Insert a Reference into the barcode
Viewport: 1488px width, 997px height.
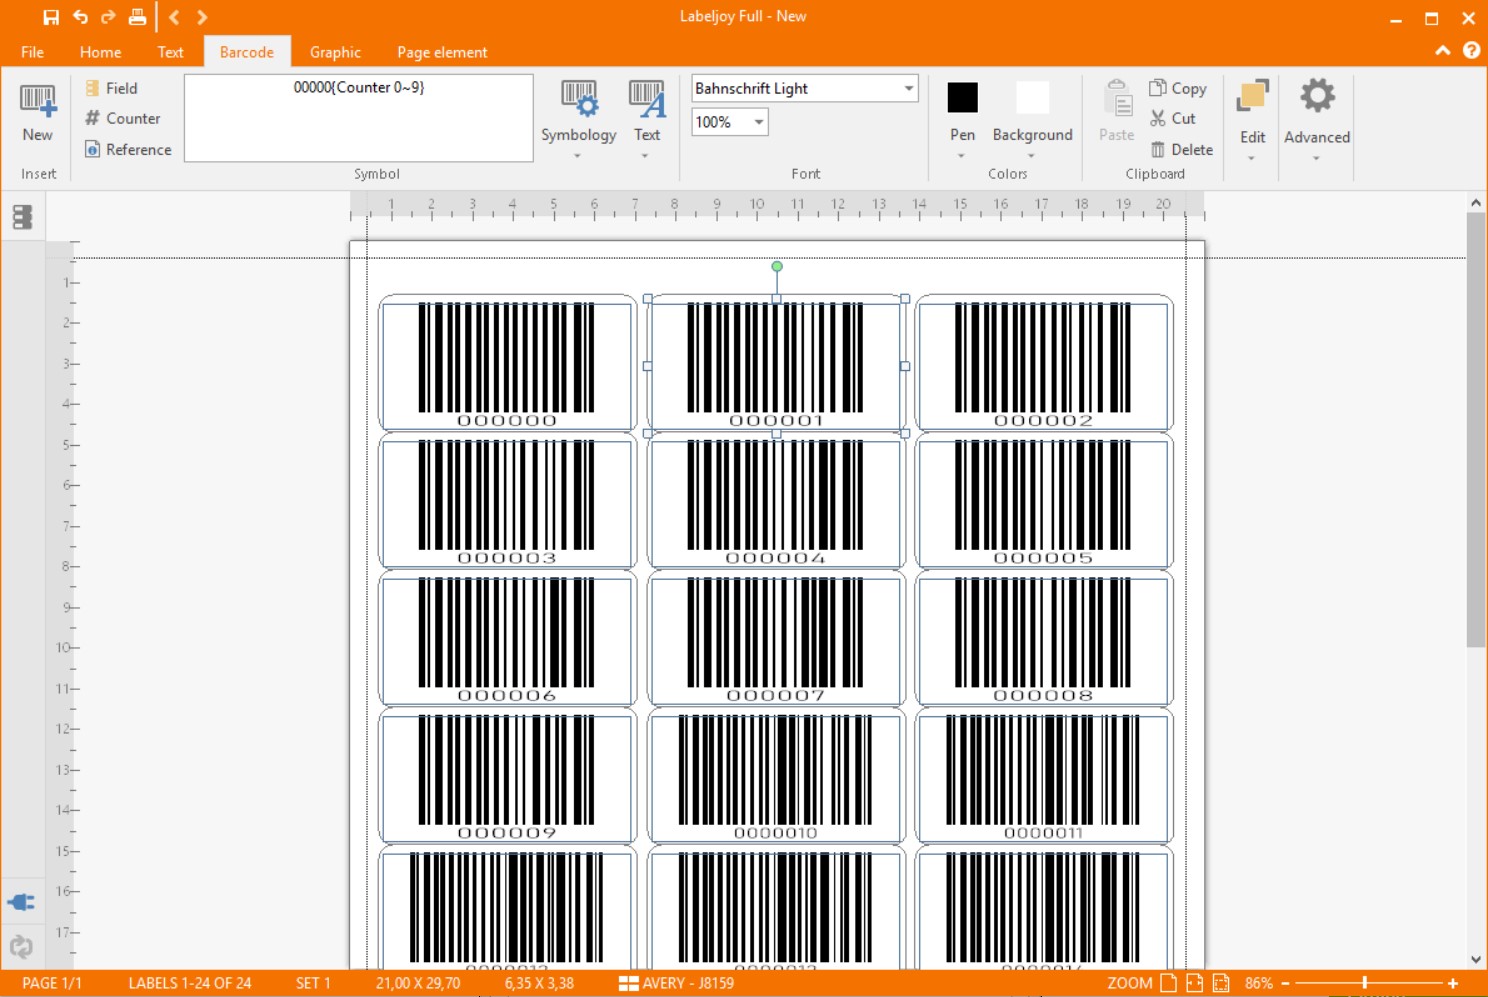click(x=128, y=149)
